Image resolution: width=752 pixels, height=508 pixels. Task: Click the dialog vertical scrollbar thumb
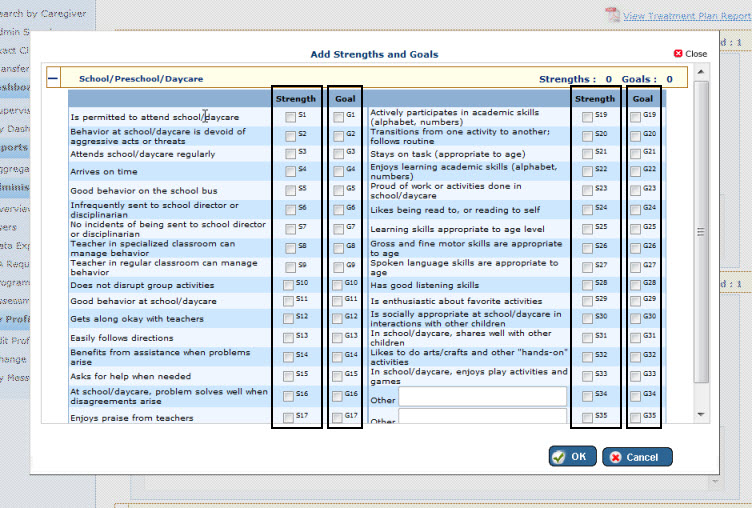701,232
